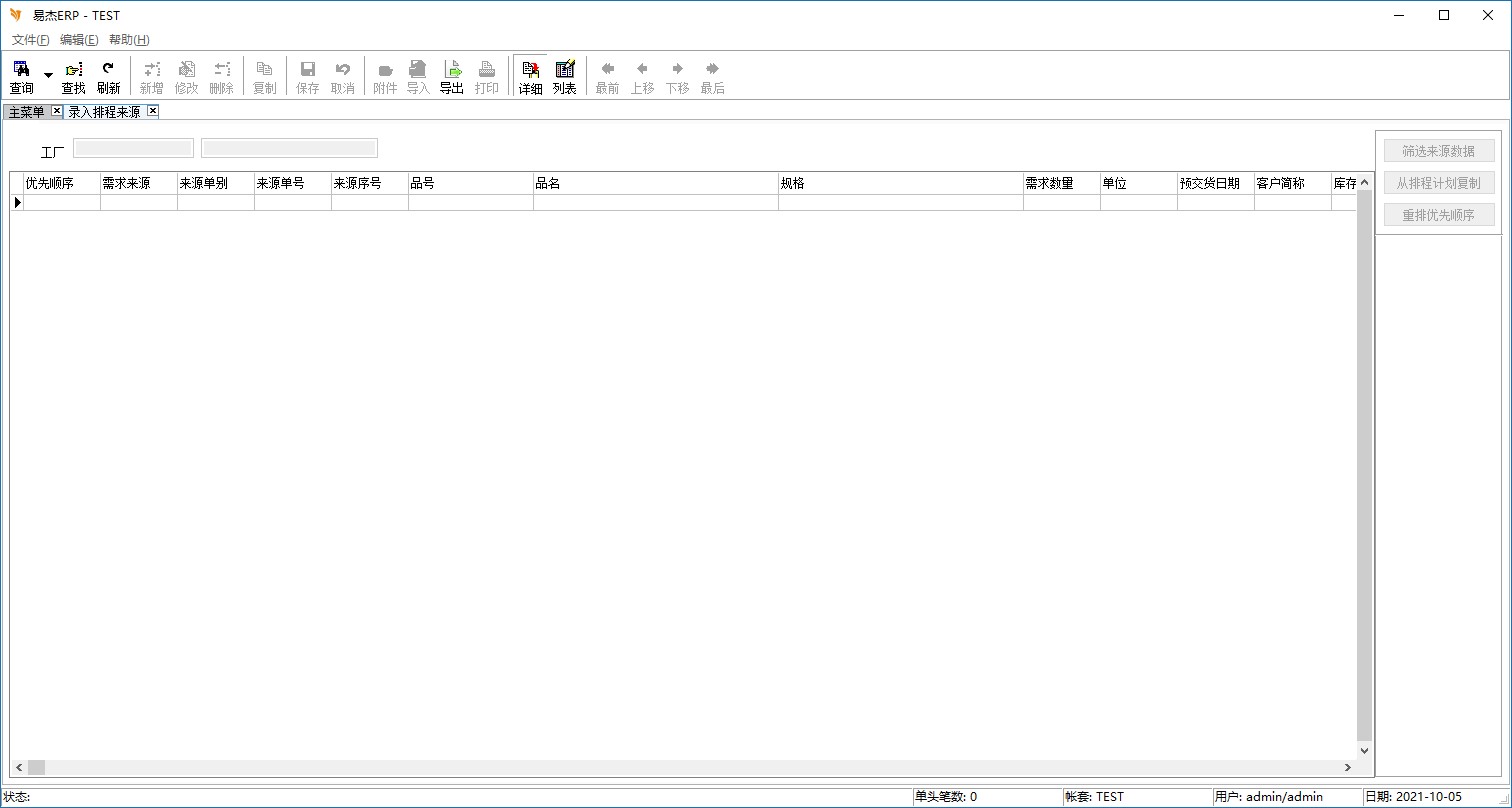Viewport: 1512px width, 808px height.
Task: Select the 主菜单 tab
Action: tap(27, 112)
